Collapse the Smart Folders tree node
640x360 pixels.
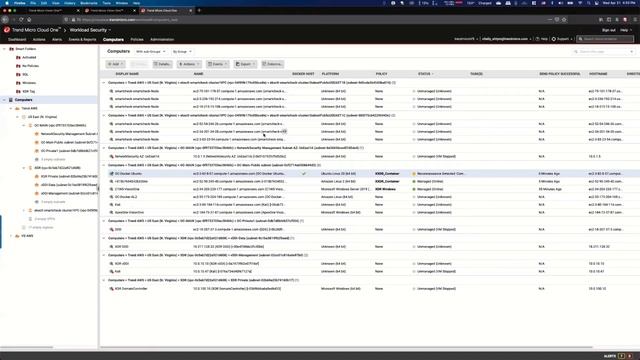4,49
